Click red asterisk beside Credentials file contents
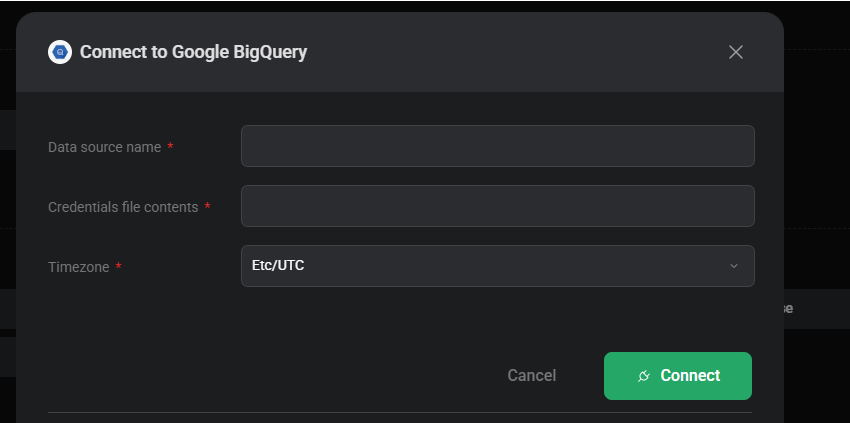Screen dimensions: 850x423 coord(207,206)
